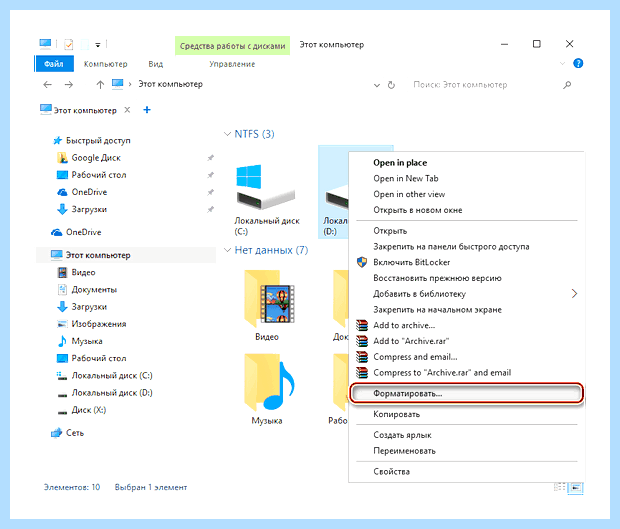Click the magnifier search icon

(567, 85)
